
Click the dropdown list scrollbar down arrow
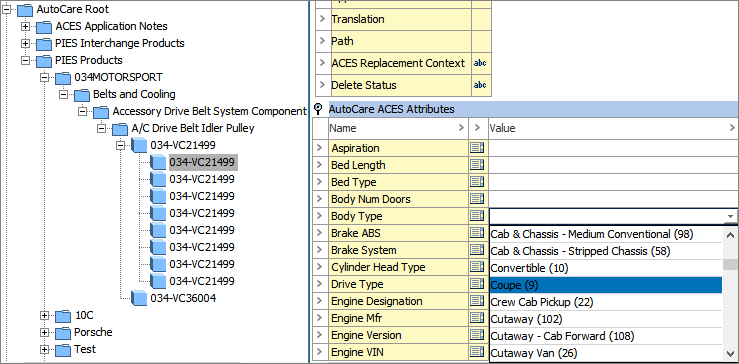click(x=731, y=354)
